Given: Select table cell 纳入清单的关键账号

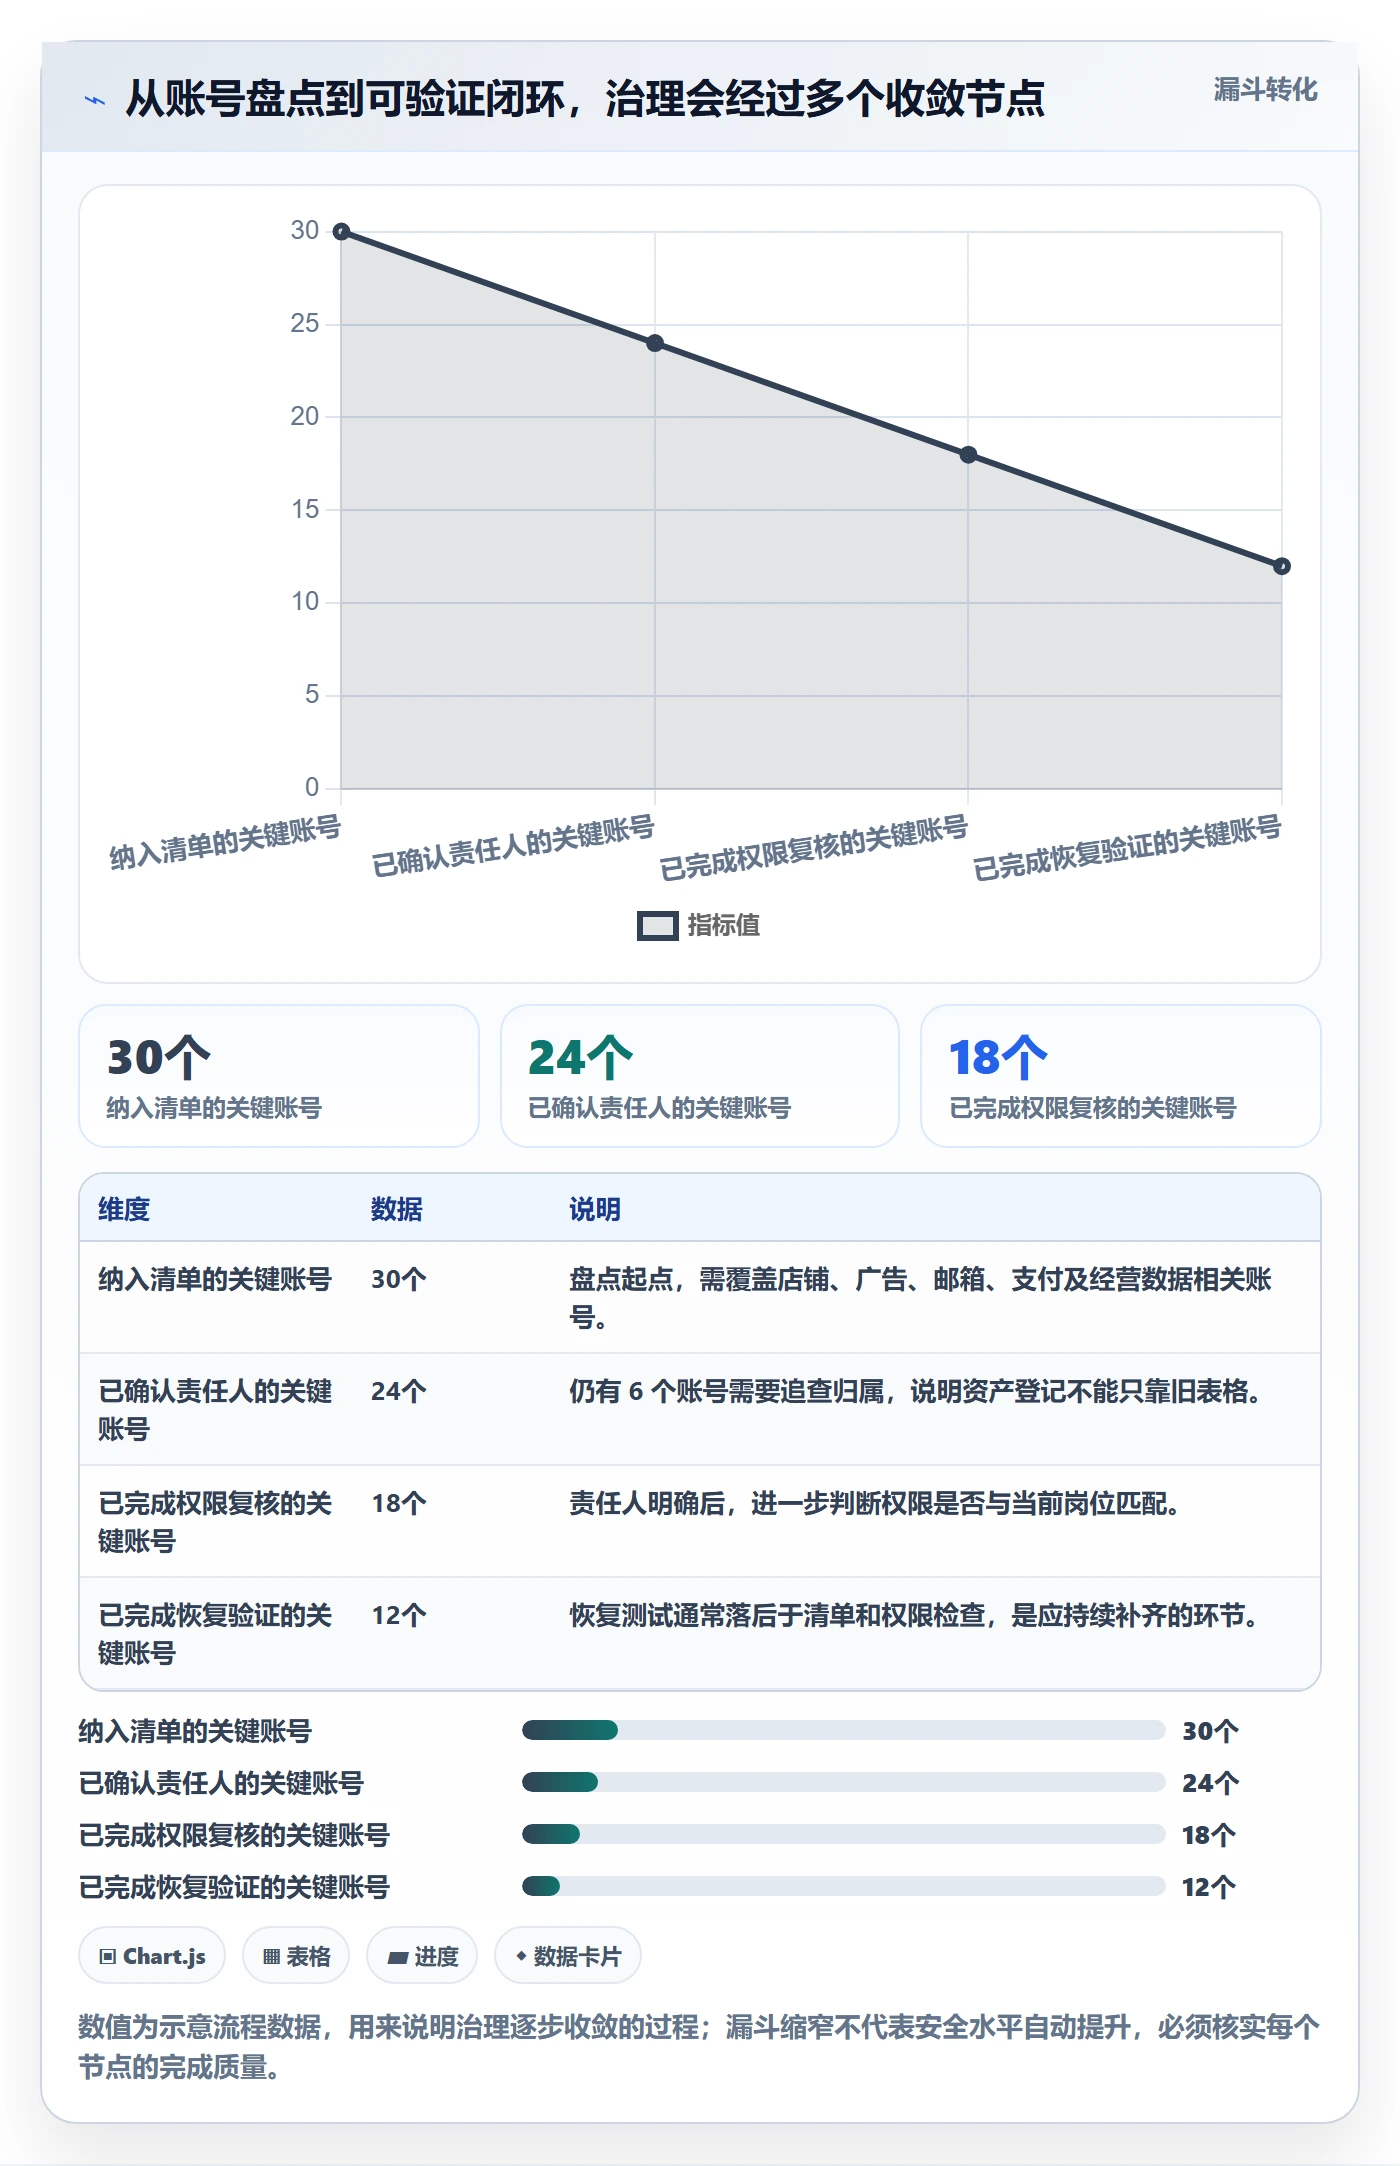Looking at the screenshot, I should coord(215,1279).
